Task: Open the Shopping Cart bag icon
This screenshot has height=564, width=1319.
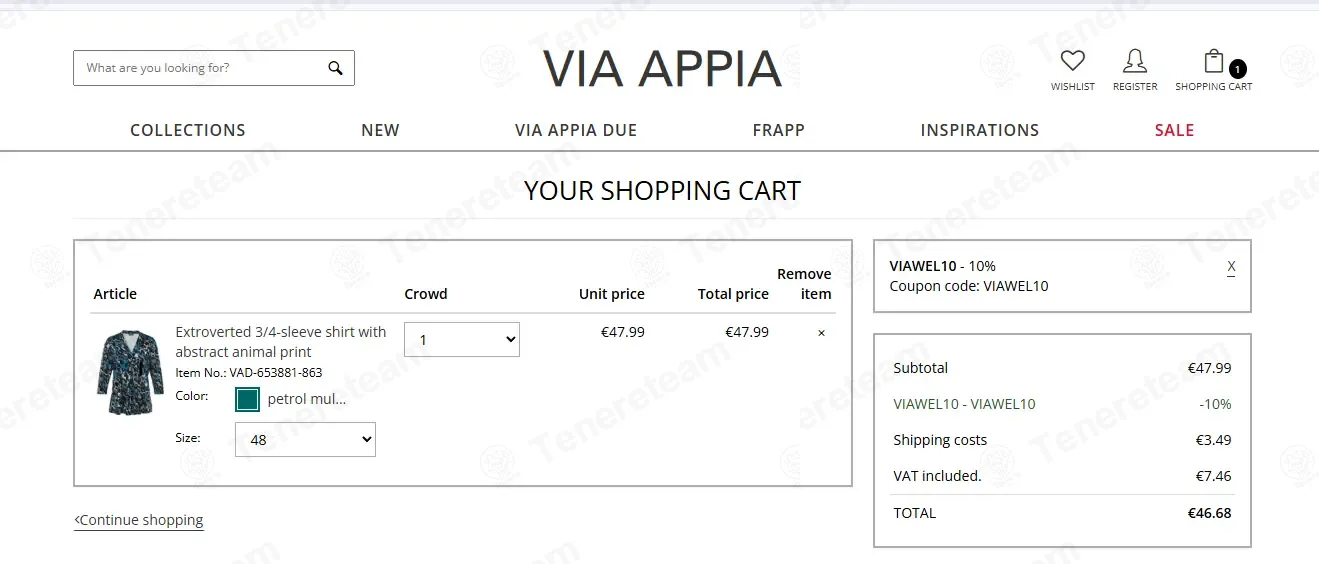Action: point(1213,61)
